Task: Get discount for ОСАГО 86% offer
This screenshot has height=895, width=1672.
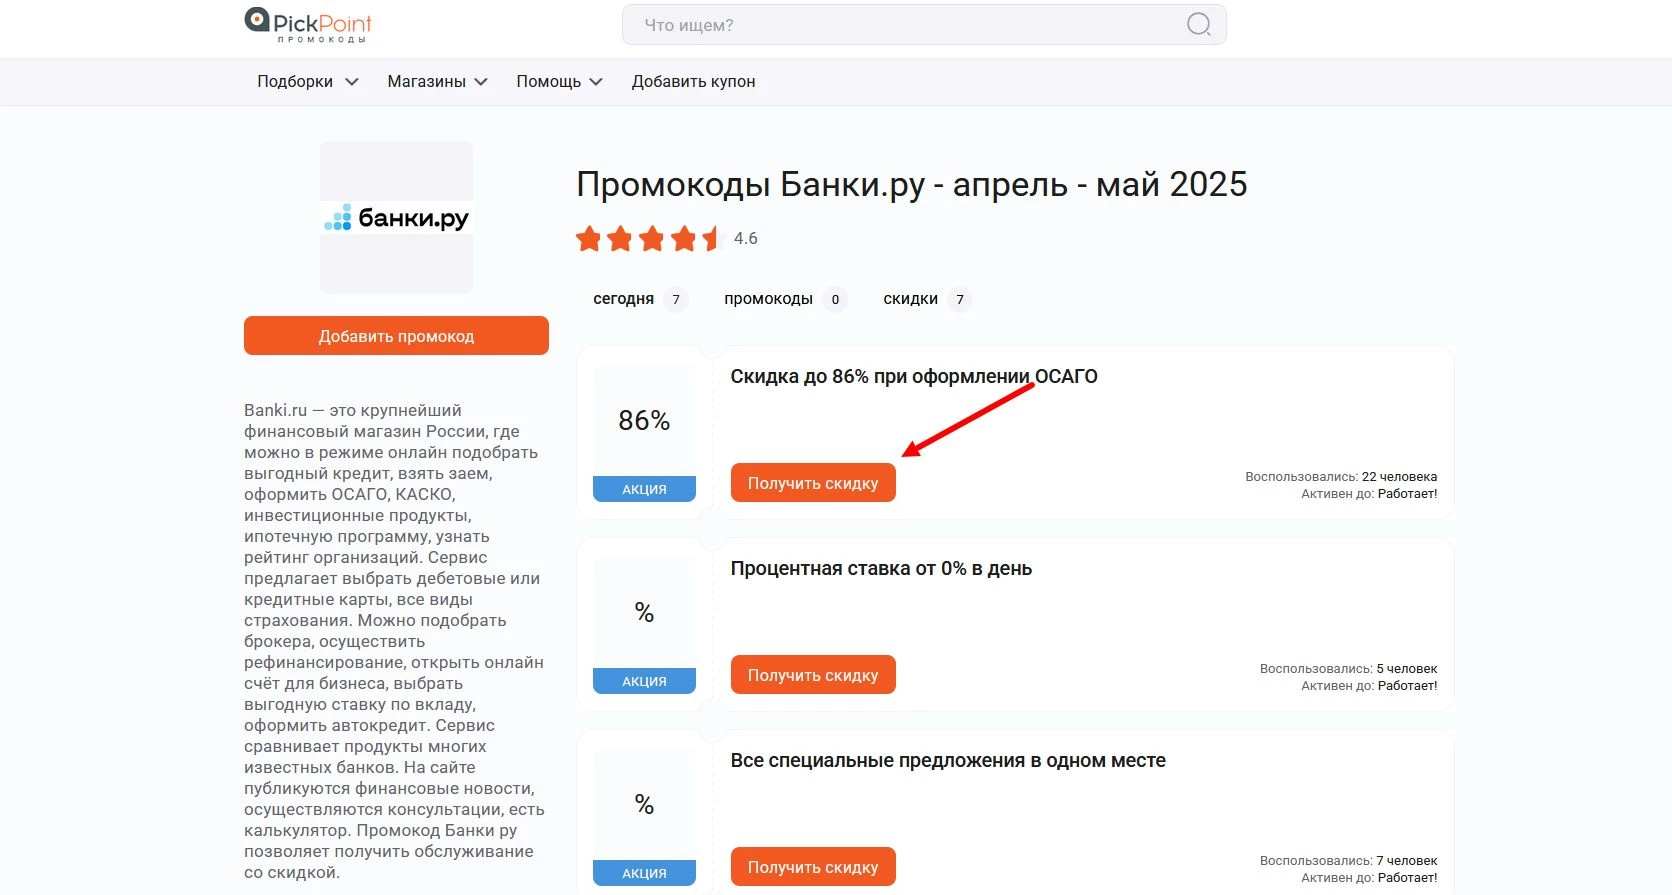Action: tap(813, 483)
